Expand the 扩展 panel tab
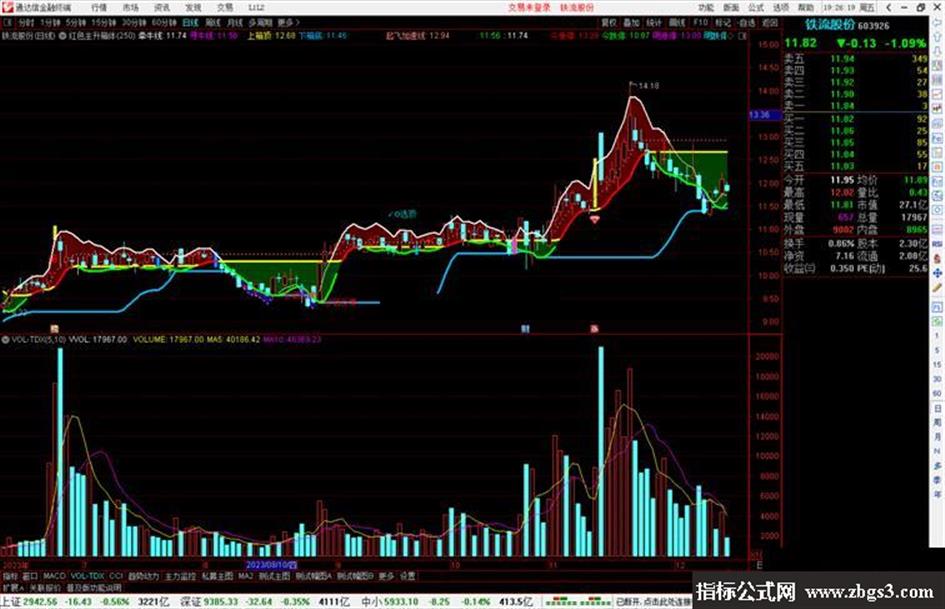The image size is (945, 609). pyautogui.click(x=13, y=587)
